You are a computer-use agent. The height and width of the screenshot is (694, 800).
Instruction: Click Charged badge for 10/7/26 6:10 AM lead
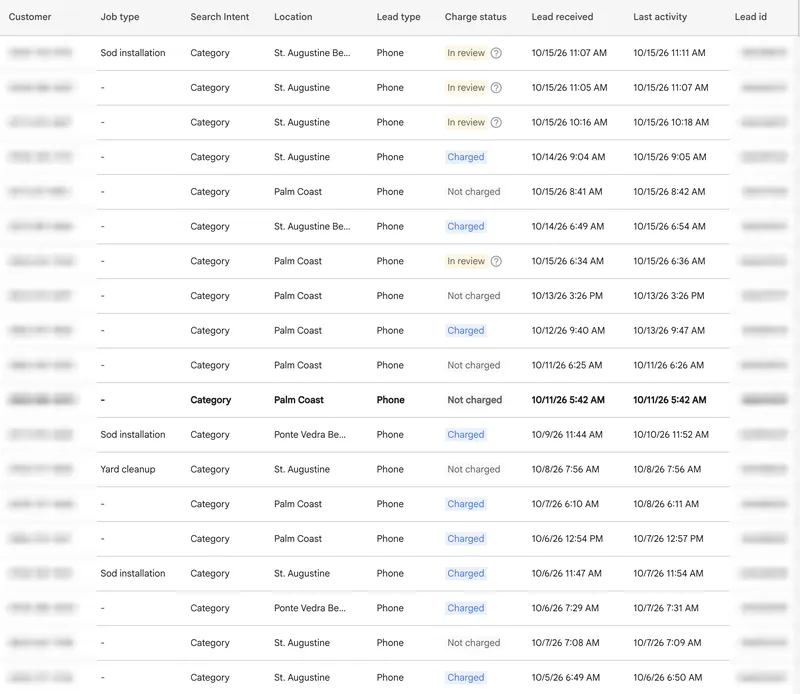tap(465, 504)
